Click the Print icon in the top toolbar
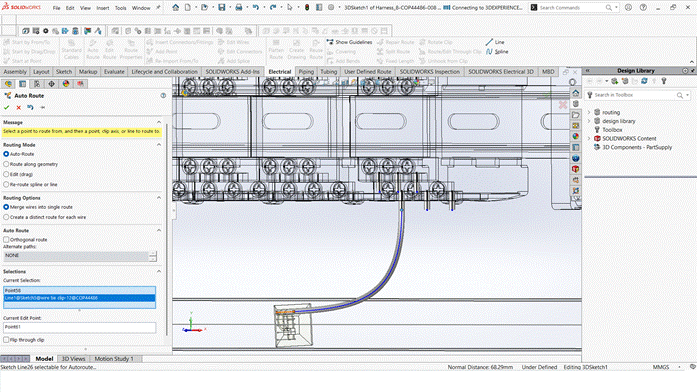 [x=239, y=8]
